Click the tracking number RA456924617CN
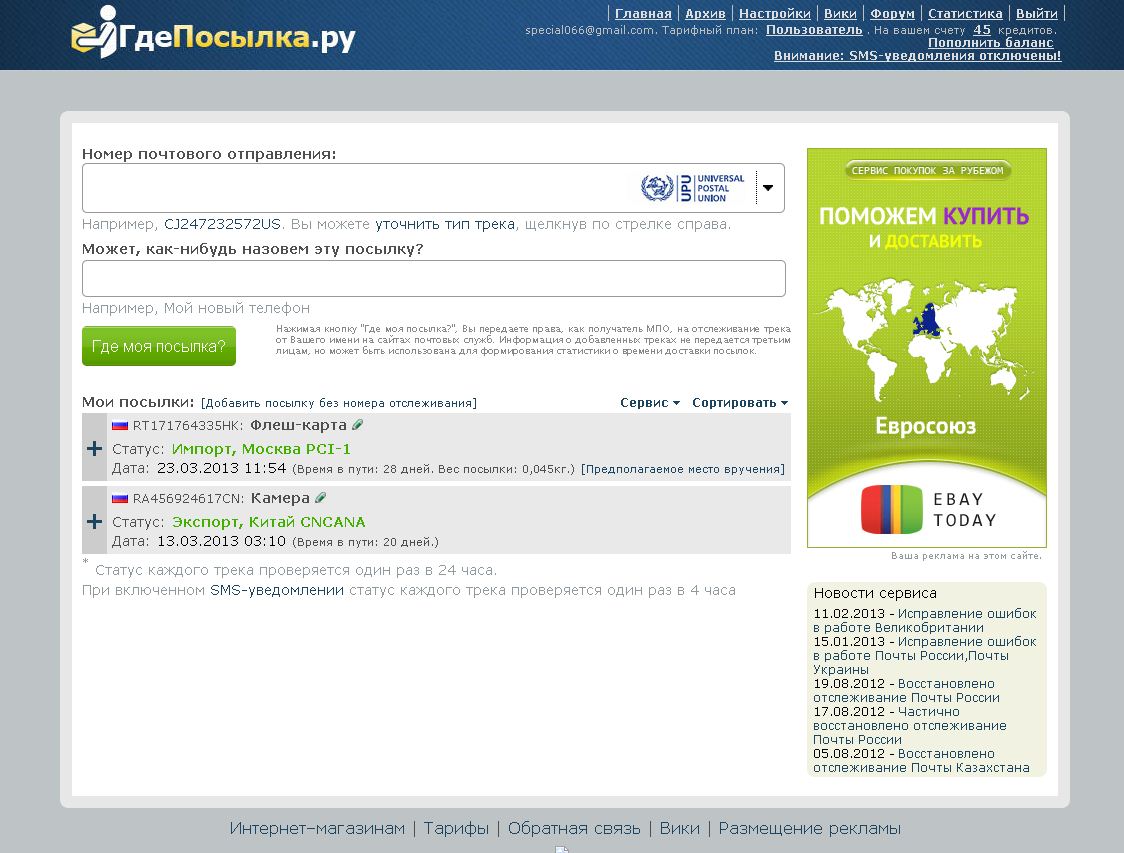 (x=189, y=499)
